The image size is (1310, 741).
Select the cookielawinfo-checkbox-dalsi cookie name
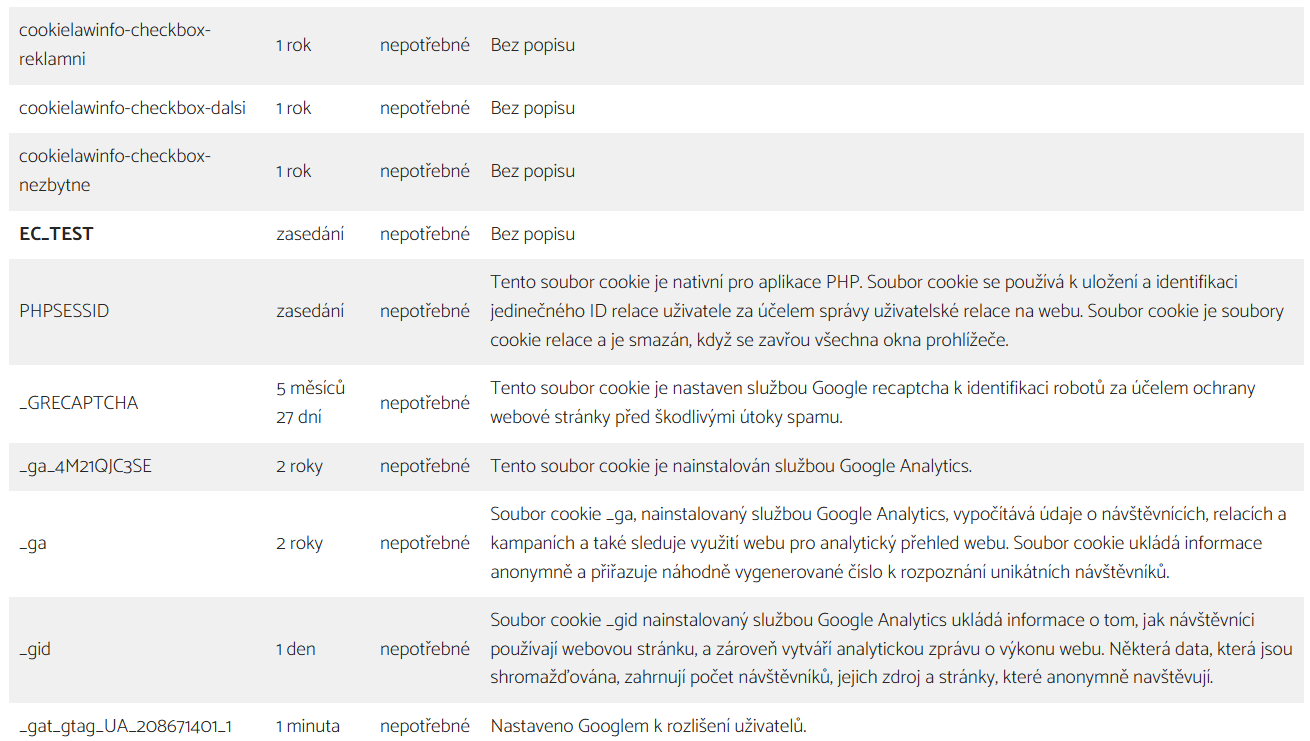(132, 108)
